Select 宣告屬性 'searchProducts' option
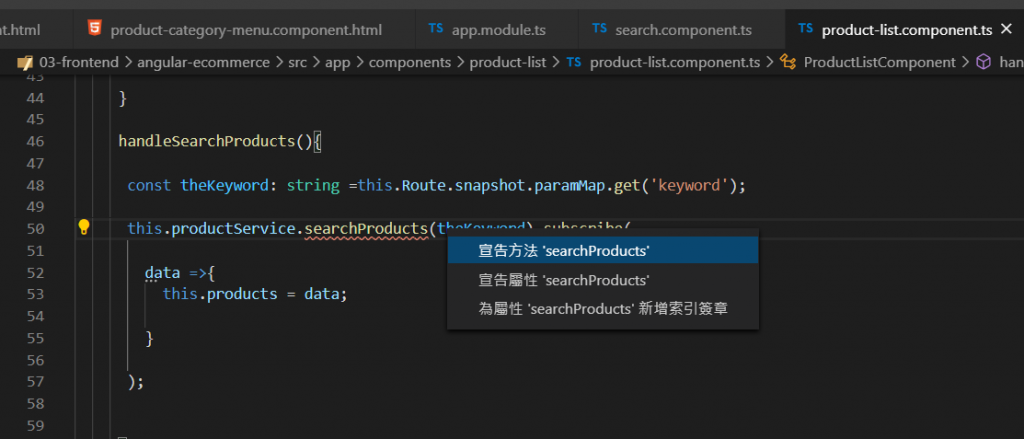 [x=564, y=280]
